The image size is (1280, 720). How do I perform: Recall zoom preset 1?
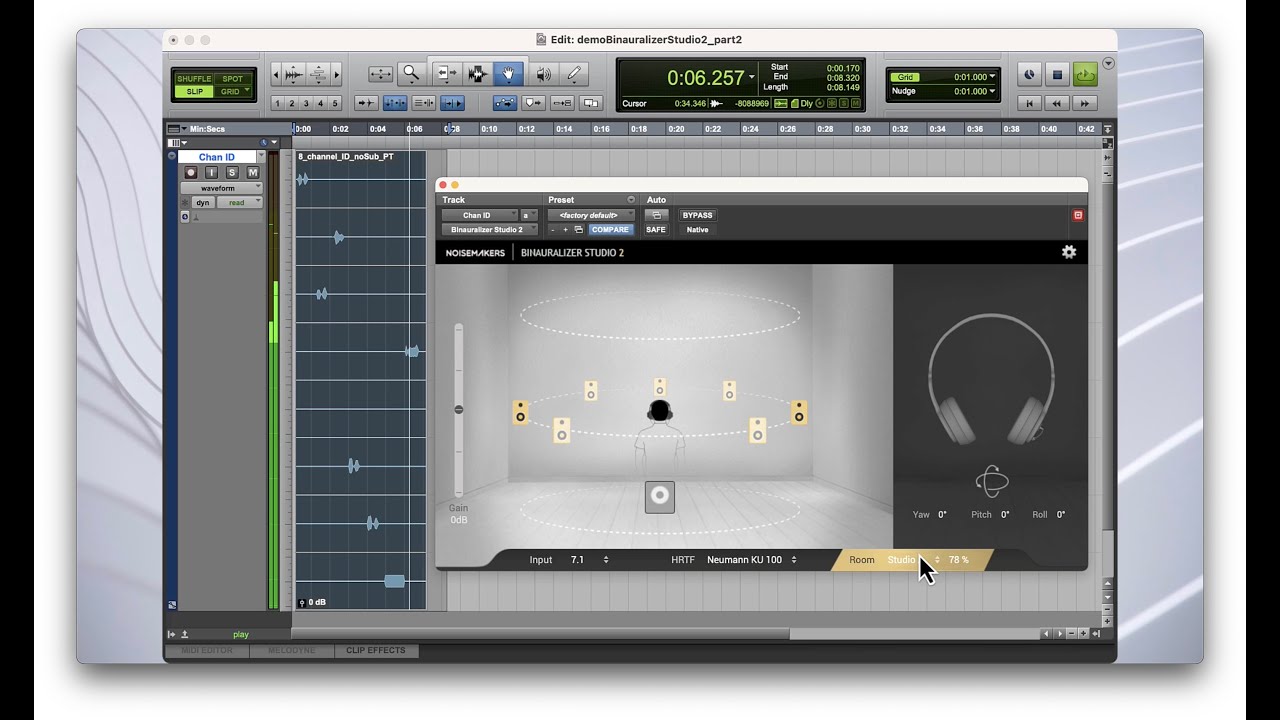tap(278, 103)
